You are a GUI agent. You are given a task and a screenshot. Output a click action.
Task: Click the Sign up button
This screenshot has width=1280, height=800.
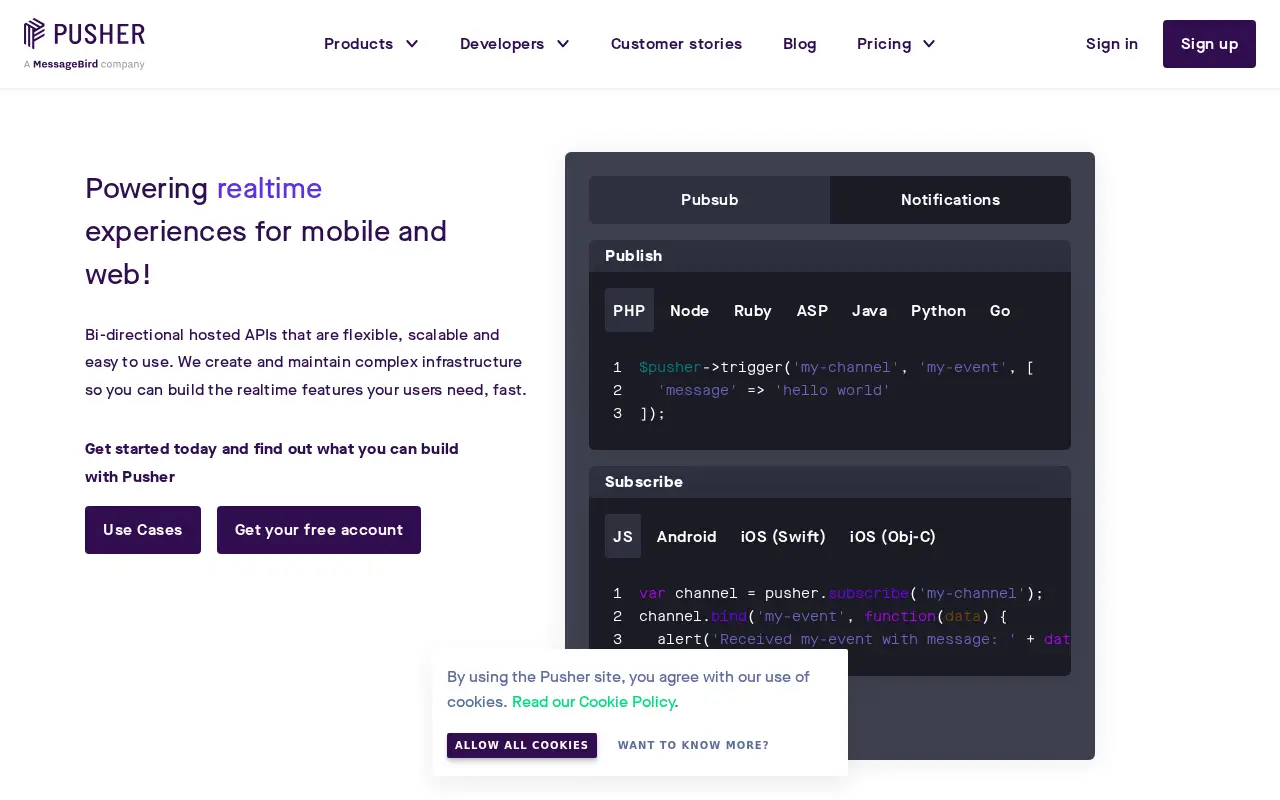point(1209,44)
